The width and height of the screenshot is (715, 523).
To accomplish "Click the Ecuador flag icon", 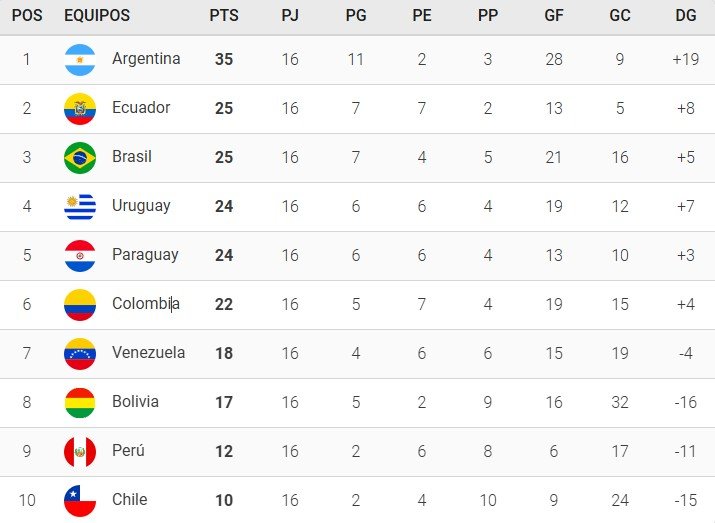I will [x=80, y=109].
